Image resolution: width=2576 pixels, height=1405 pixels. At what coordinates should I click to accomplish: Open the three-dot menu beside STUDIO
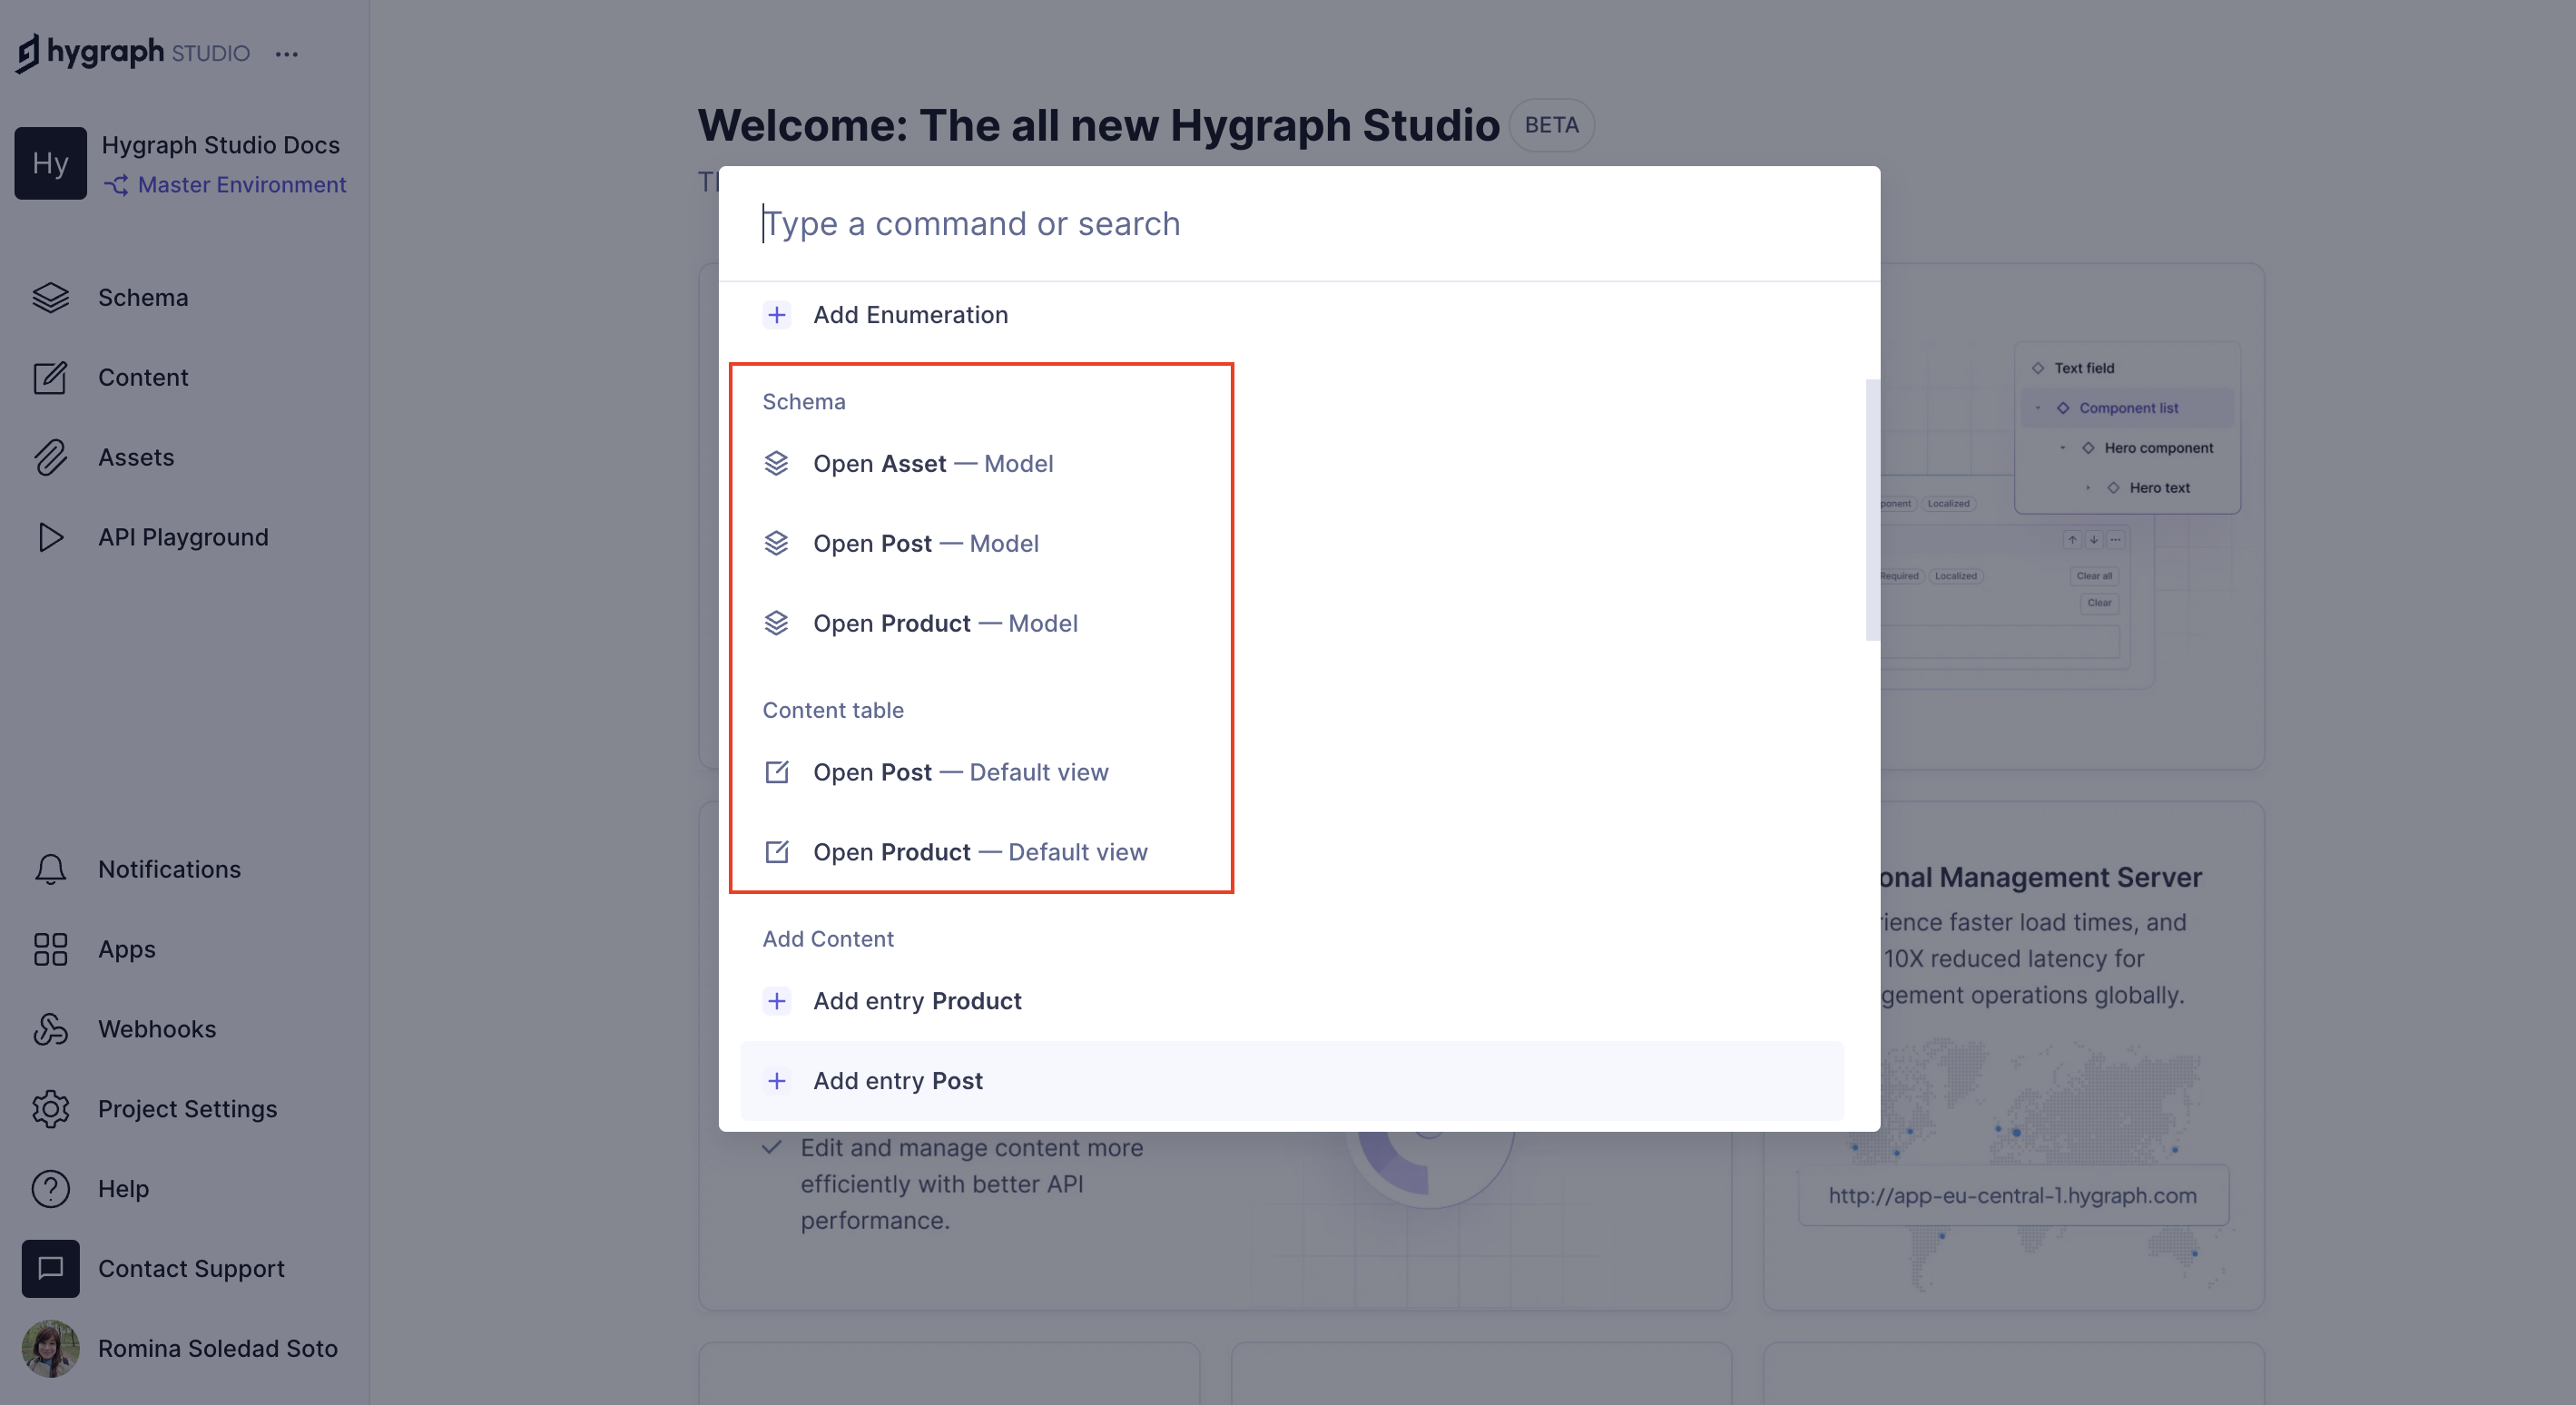pyautogui.click(x=287, y=54)
